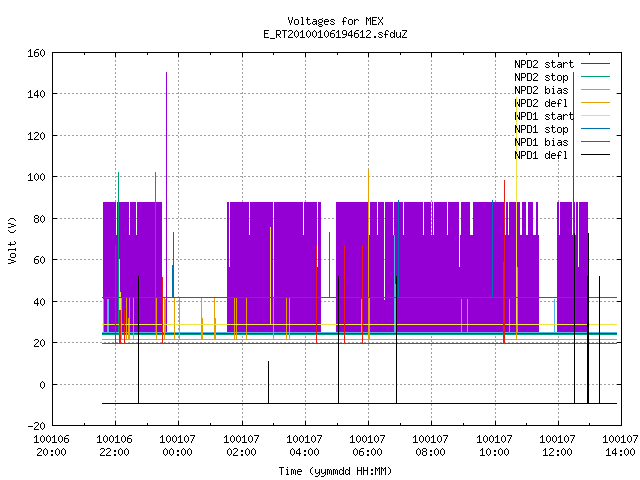Click the light blue NPD2 bias legend line
The width and height of the screenshot is (640, 480).
pyautogui.click(x=596, y=89)
